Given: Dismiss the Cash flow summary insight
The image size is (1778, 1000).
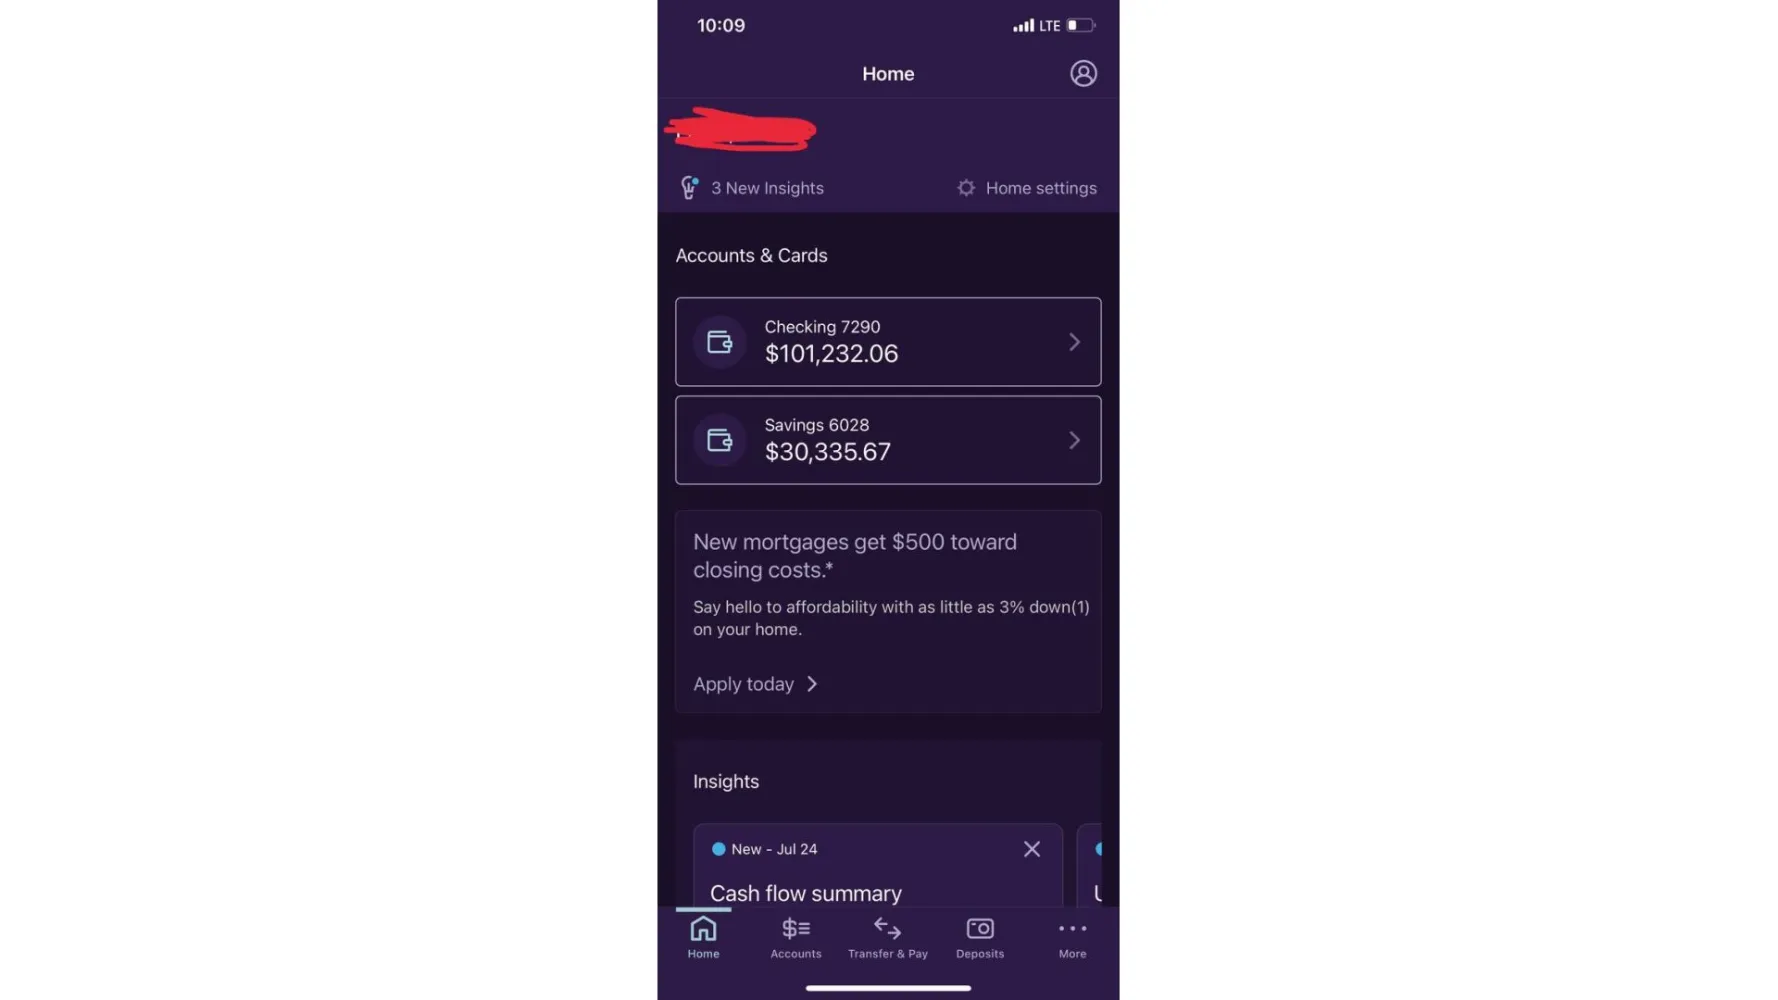Looking at the screenshot, I should [x=1031, y=849].
